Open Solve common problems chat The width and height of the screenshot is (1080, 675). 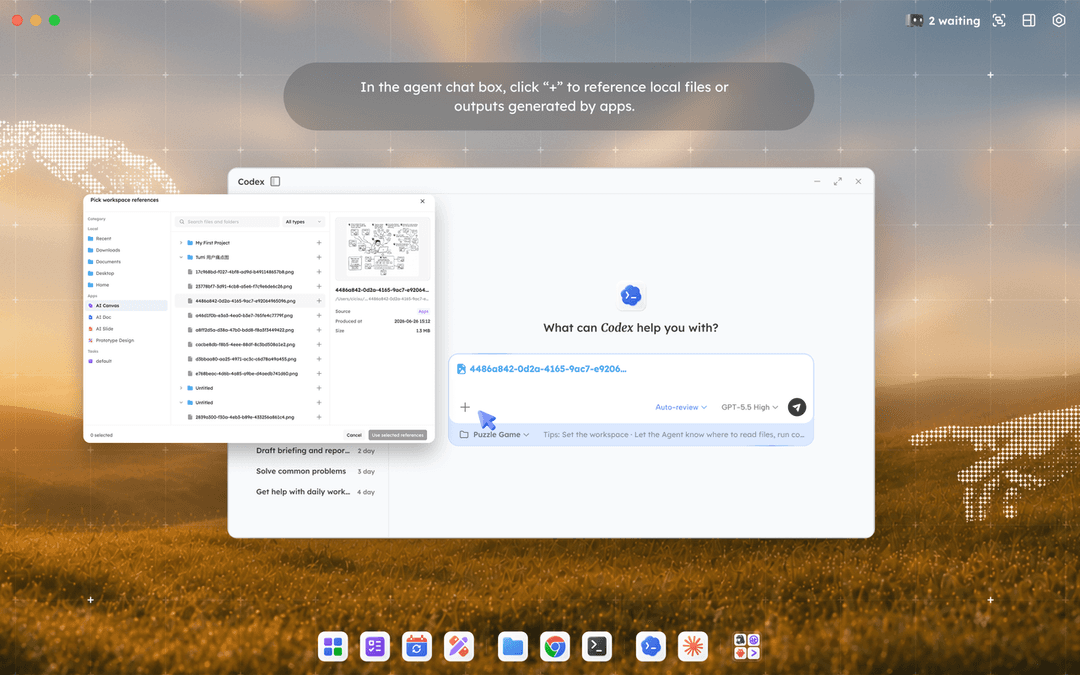(315, 471)
